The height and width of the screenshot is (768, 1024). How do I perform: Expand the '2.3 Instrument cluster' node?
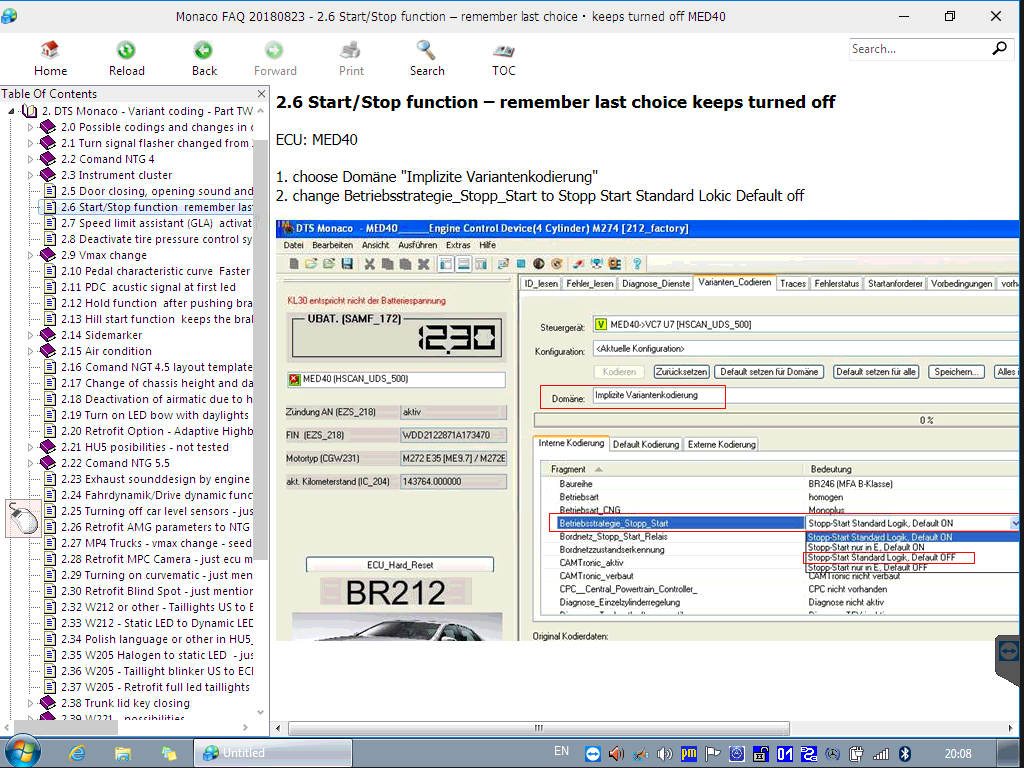click(30, 175)
